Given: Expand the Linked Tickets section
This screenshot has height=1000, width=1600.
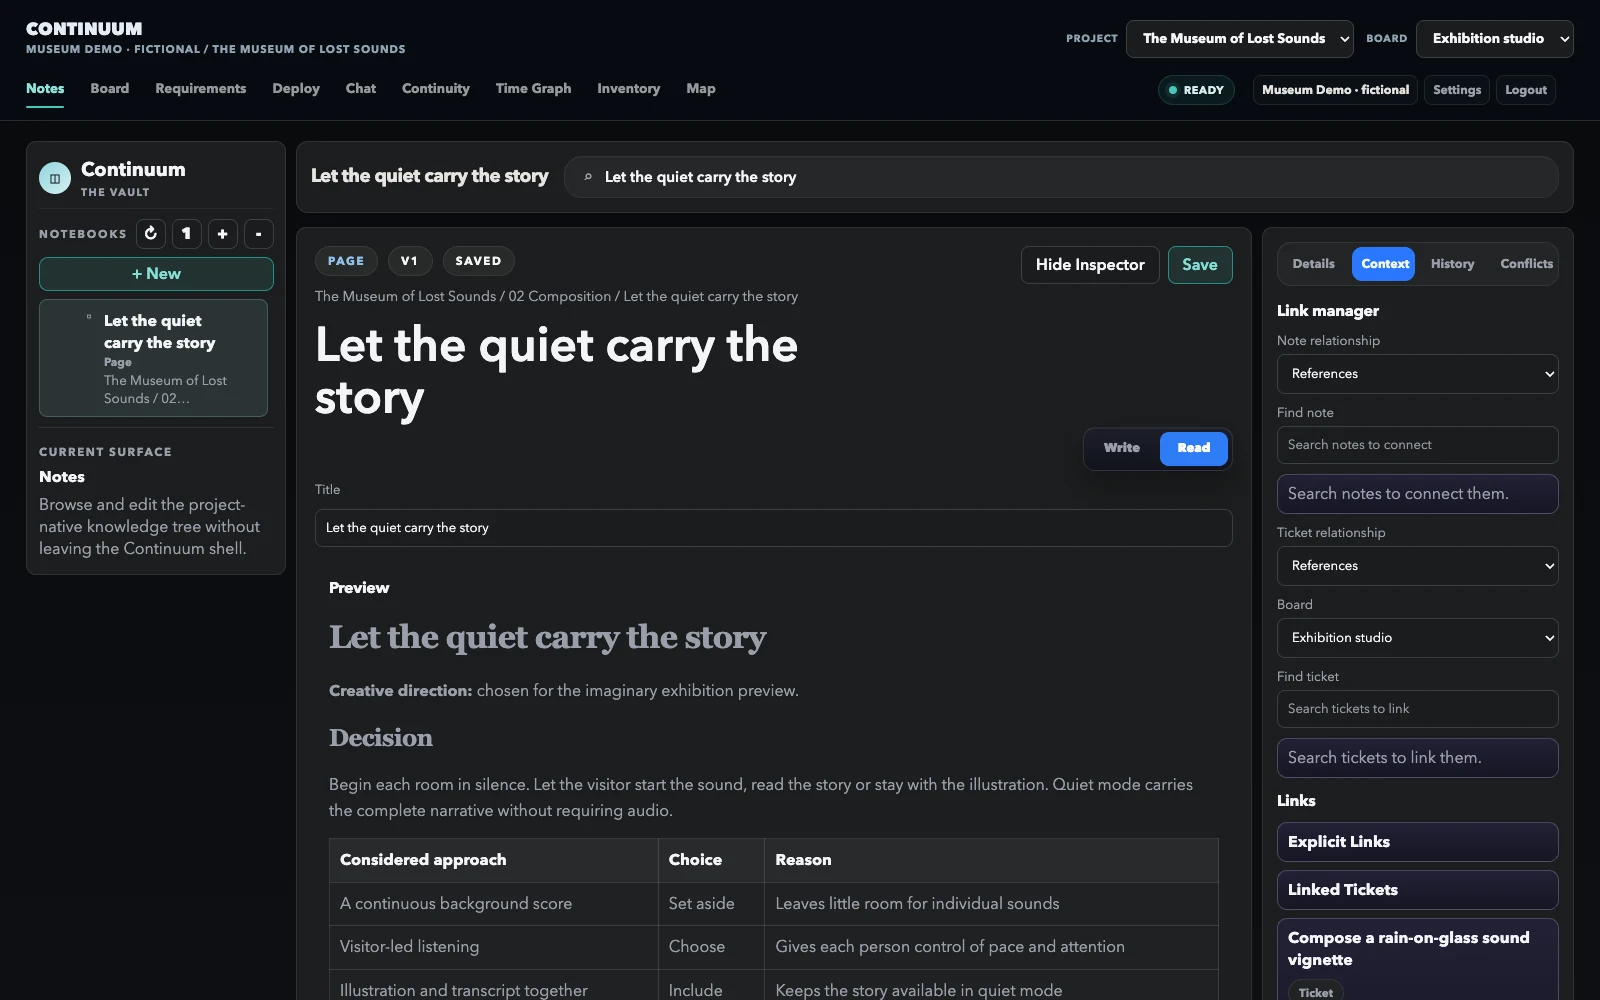Looking at the screenshot, I should coord(1417,890).
